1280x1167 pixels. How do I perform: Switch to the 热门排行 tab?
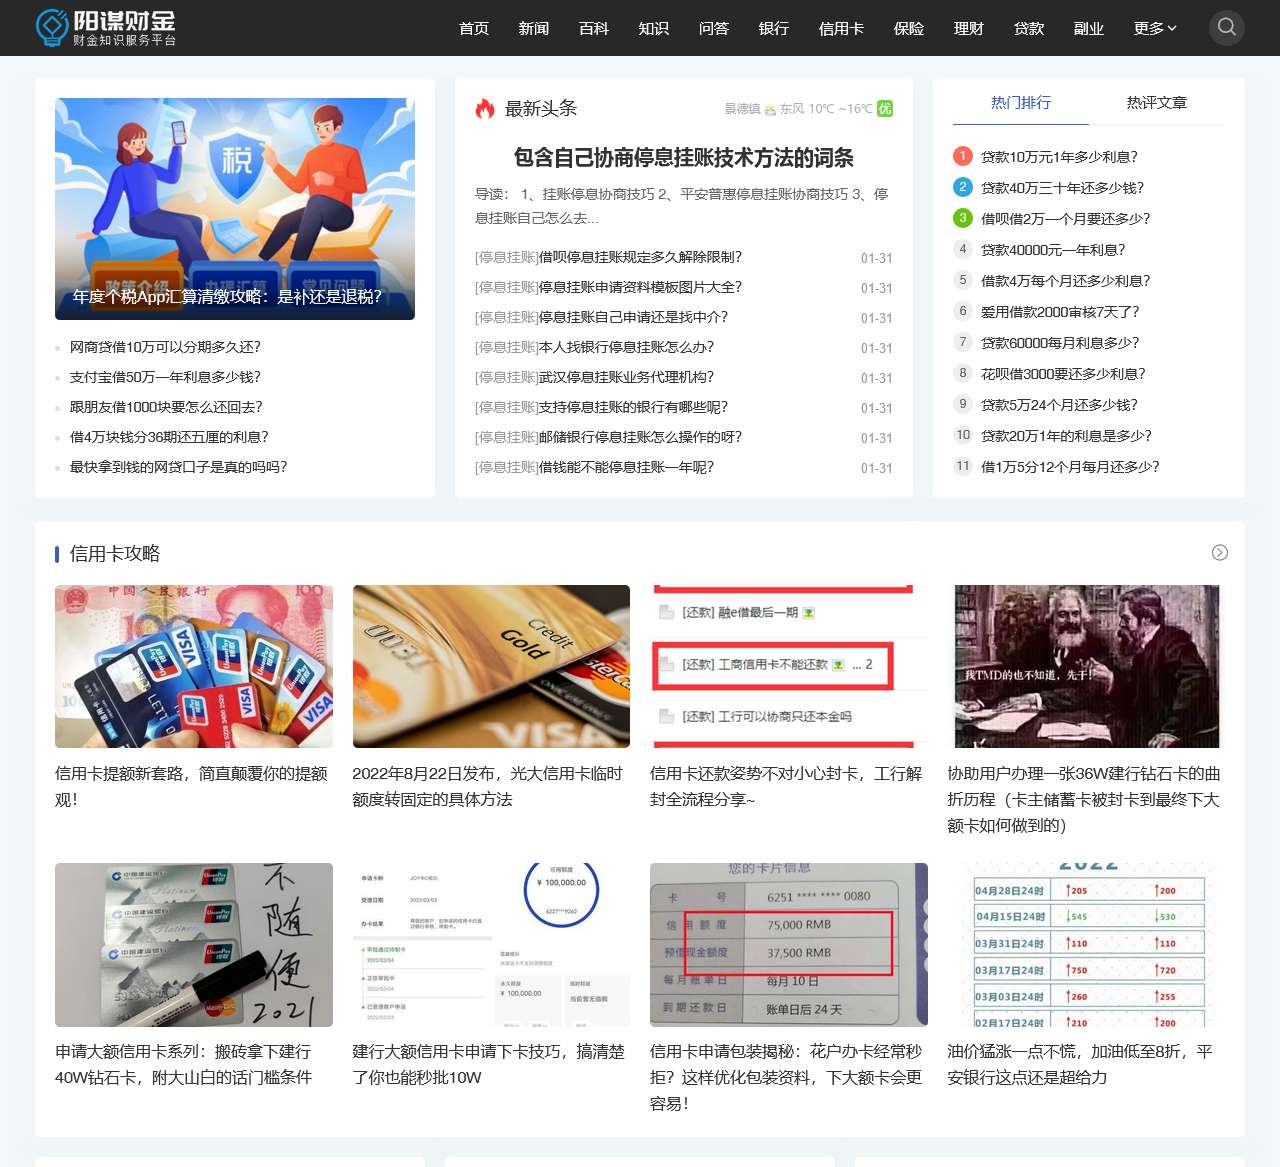coord(1021,103)
